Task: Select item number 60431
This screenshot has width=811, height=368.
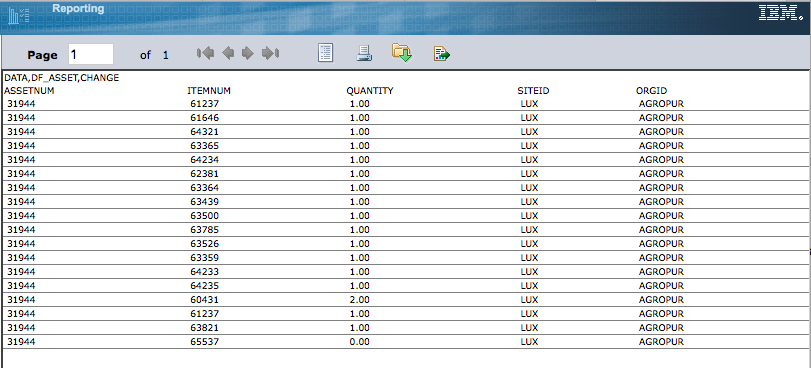Action: click(x=205, y=299)
